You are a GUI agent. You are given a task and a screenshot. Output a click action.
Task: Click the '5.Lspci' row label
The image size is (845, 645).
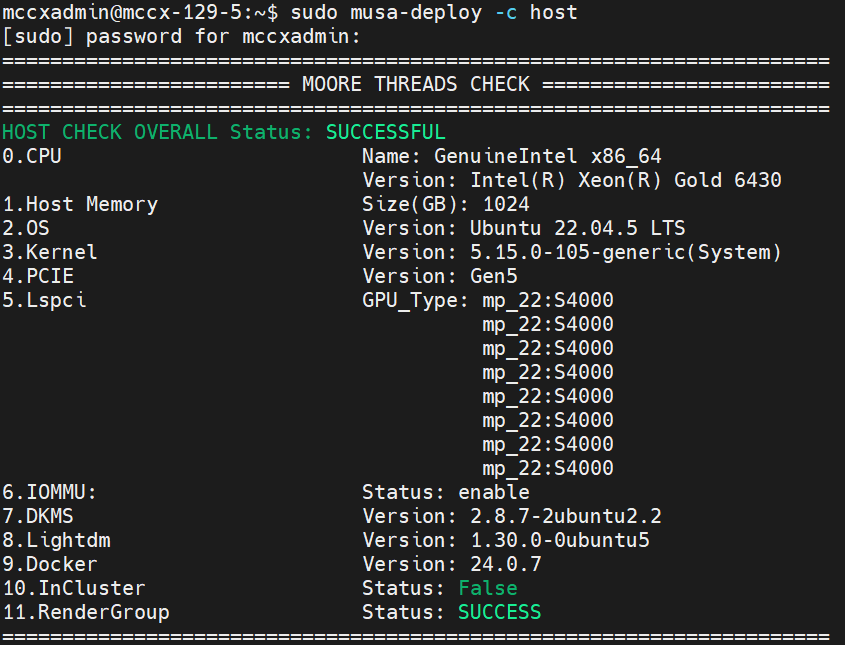click(44, 300)
